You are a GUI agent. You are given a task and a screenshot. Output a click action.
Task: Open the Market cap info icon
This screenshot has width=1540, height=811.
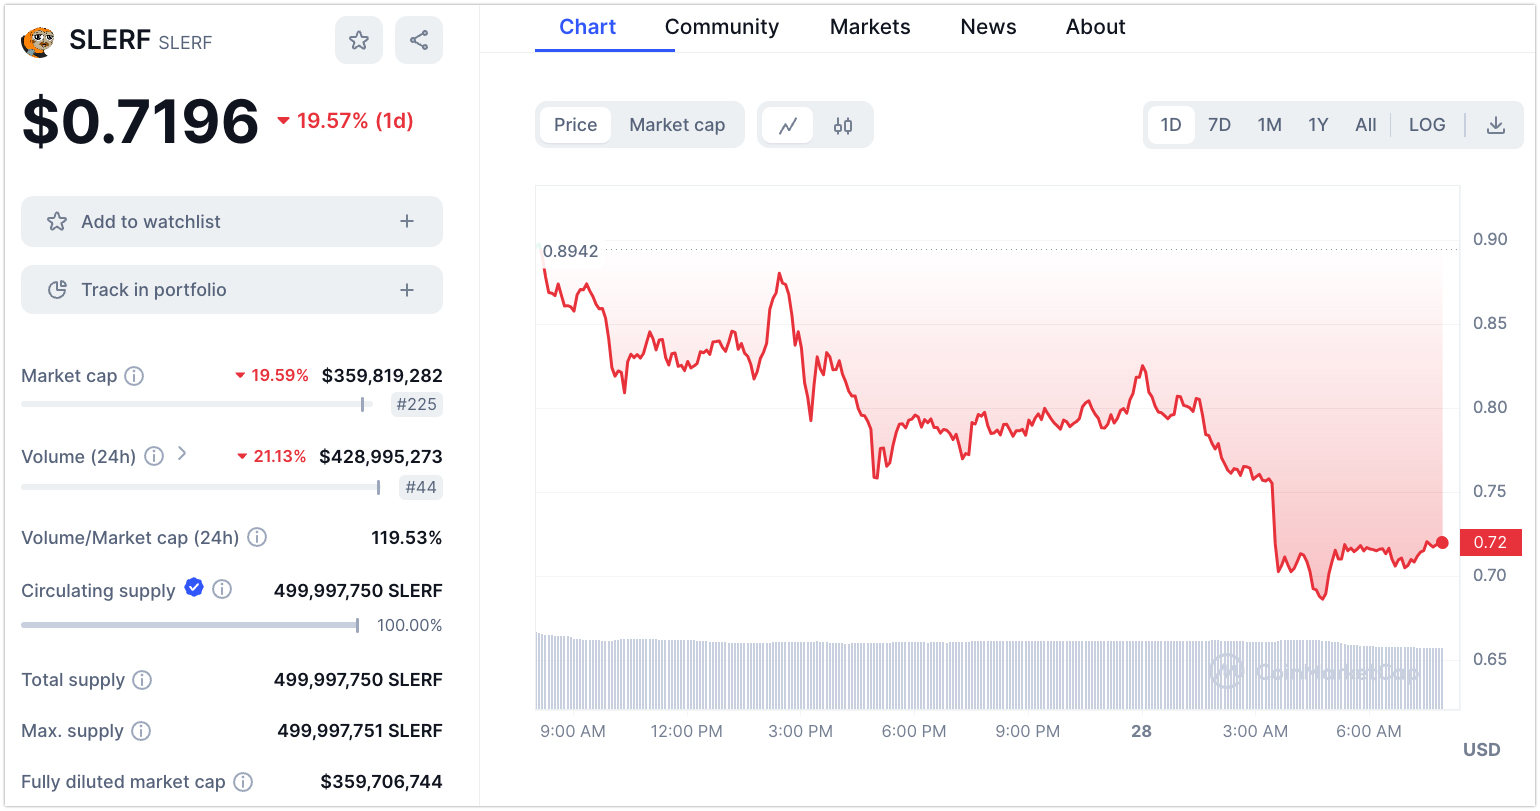pos(134,376)
